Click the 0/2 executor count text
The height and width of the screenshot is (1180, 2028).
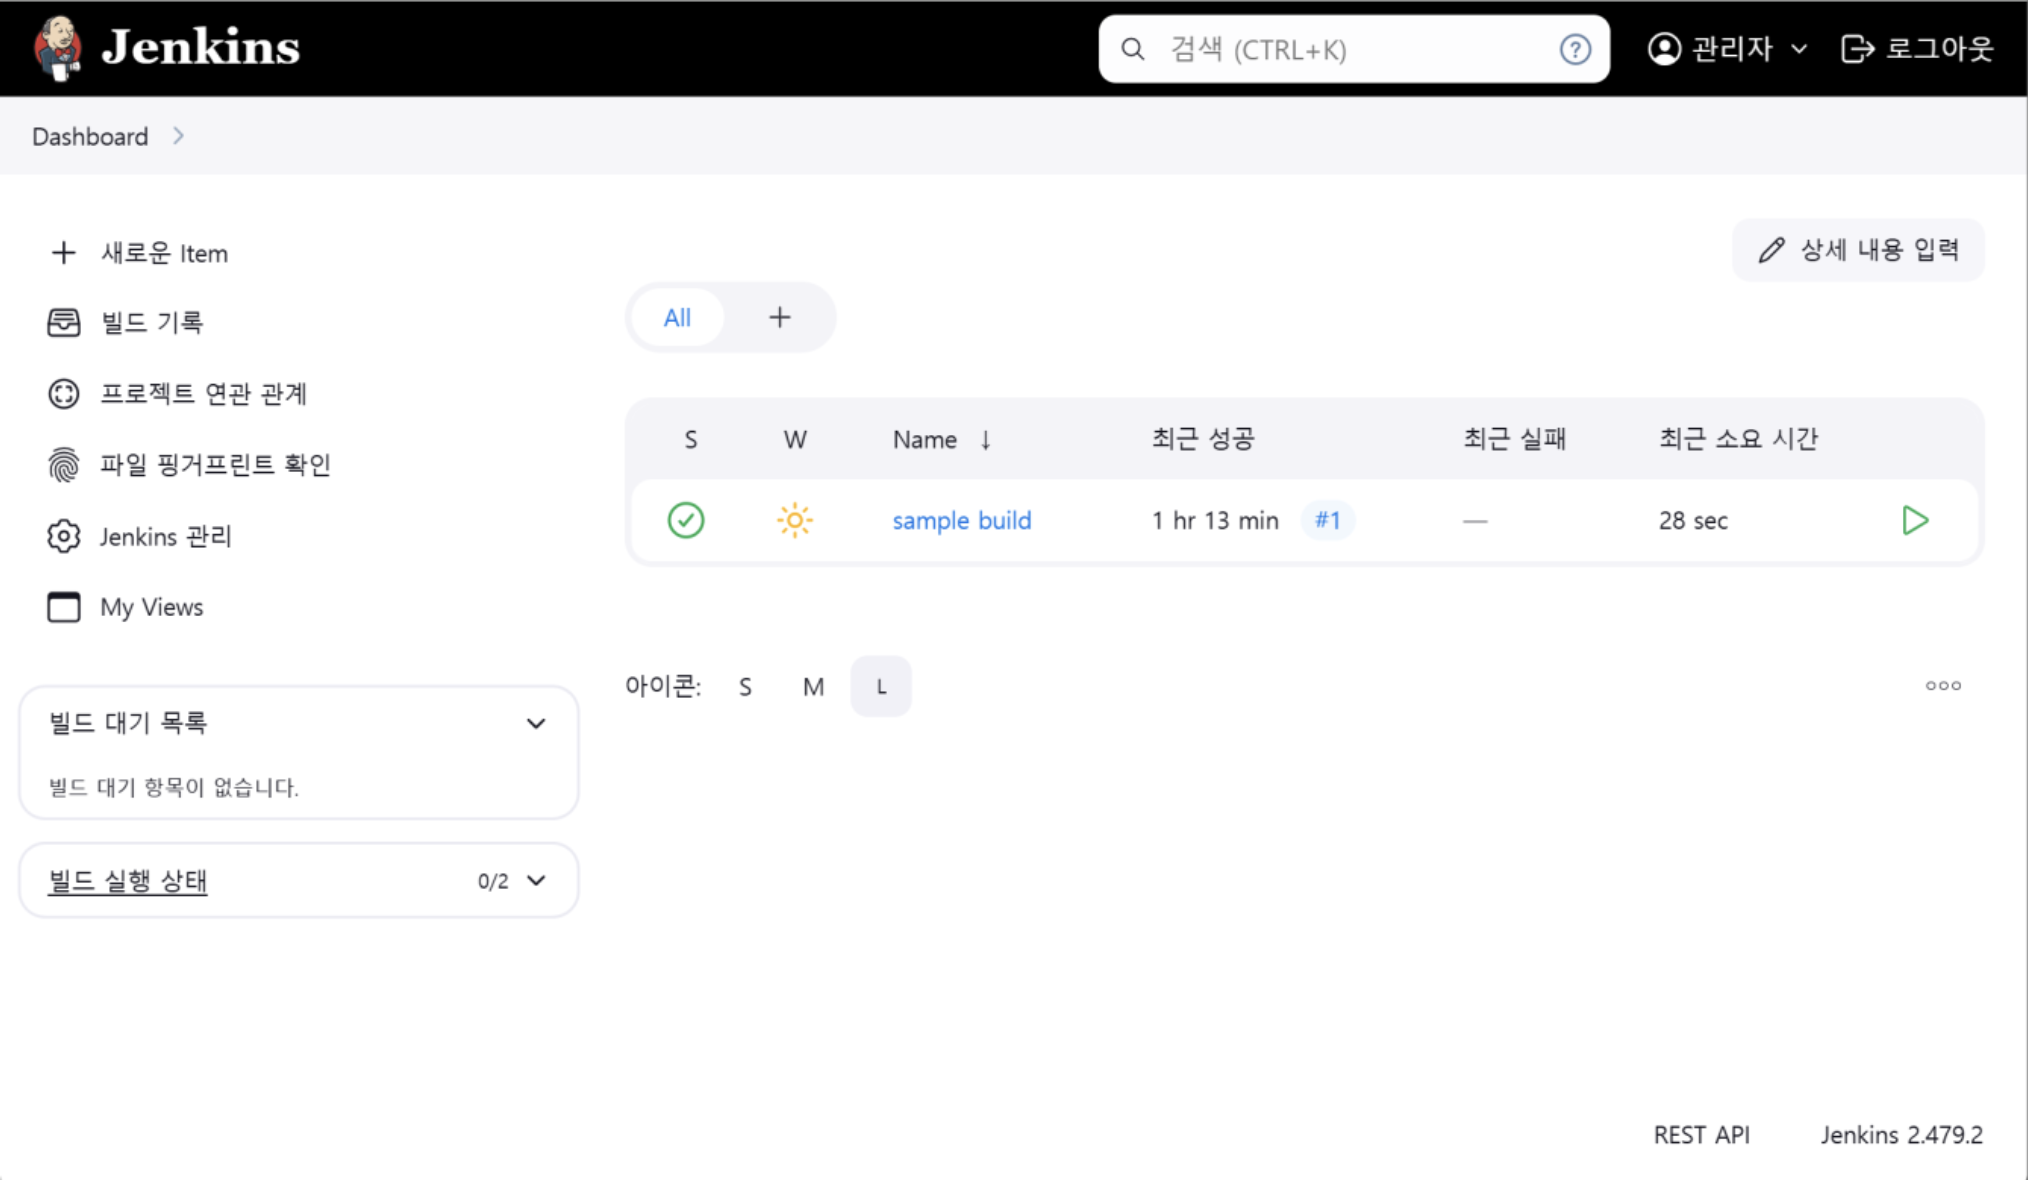[x=493, y=881]
